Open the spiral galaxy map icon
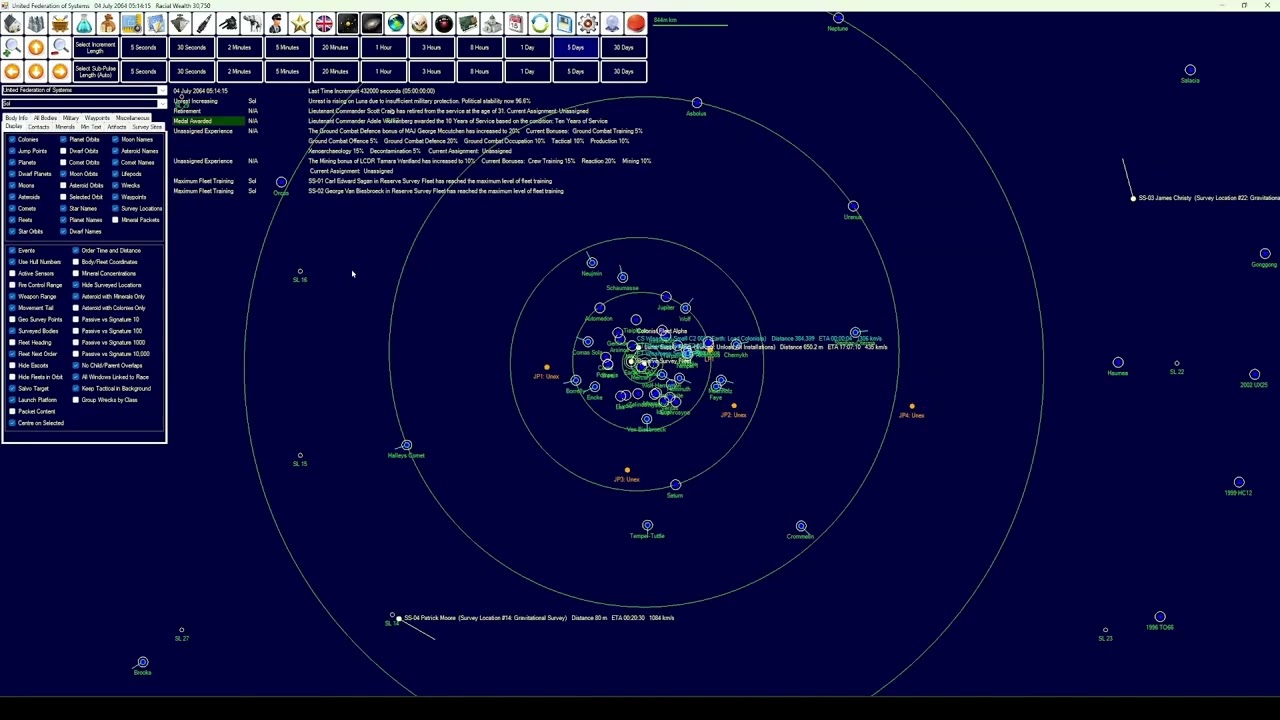1280x720 pixels. [372, 23]
